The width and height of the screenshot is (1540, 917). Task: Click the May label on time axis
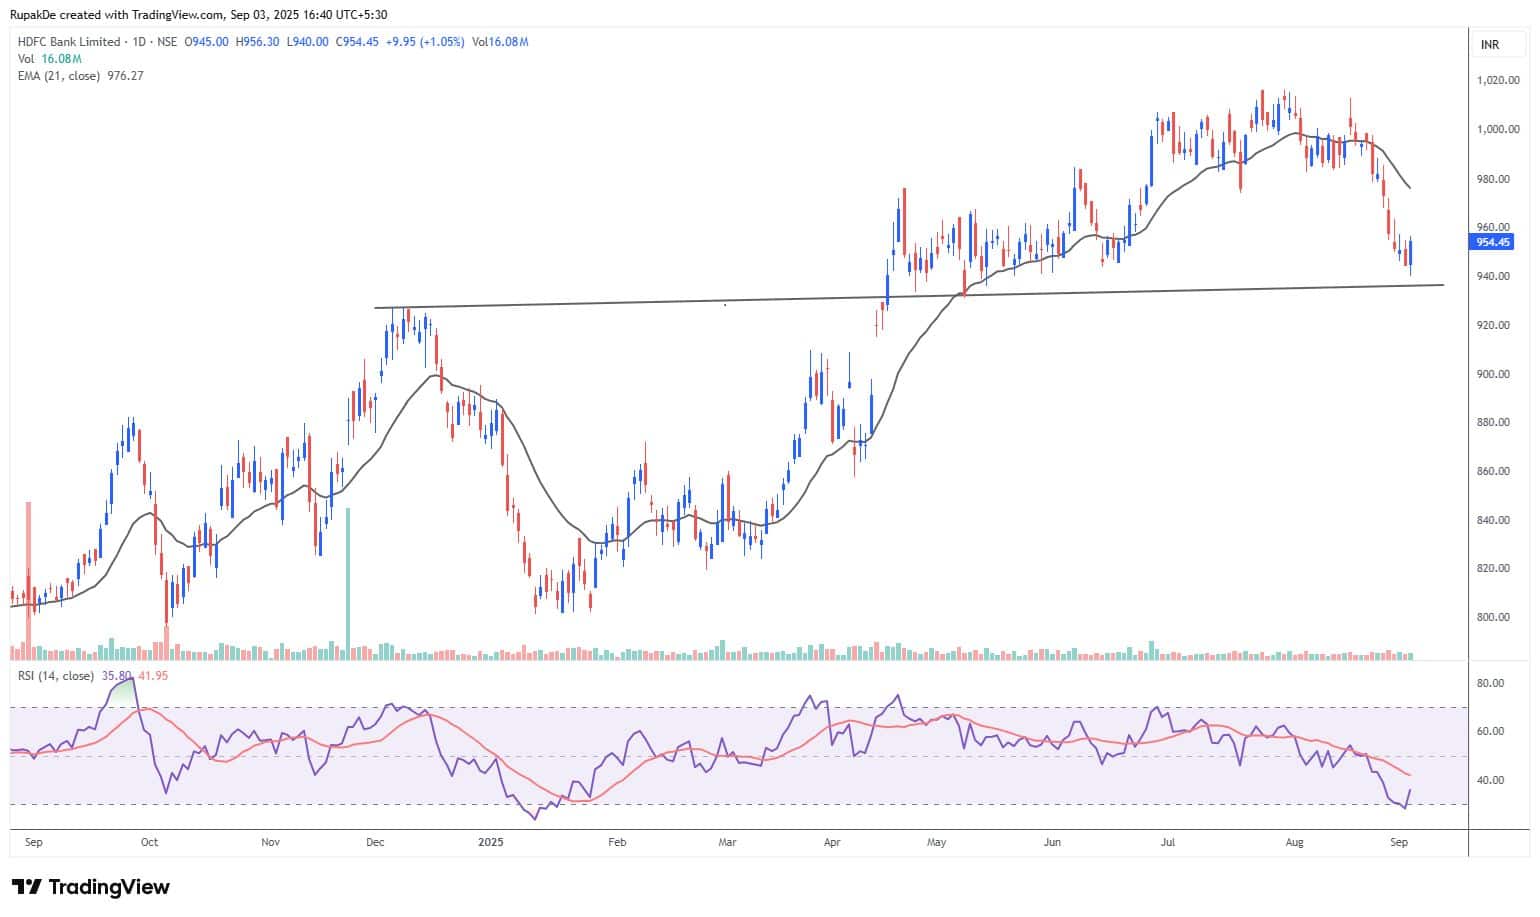point(936,843)
